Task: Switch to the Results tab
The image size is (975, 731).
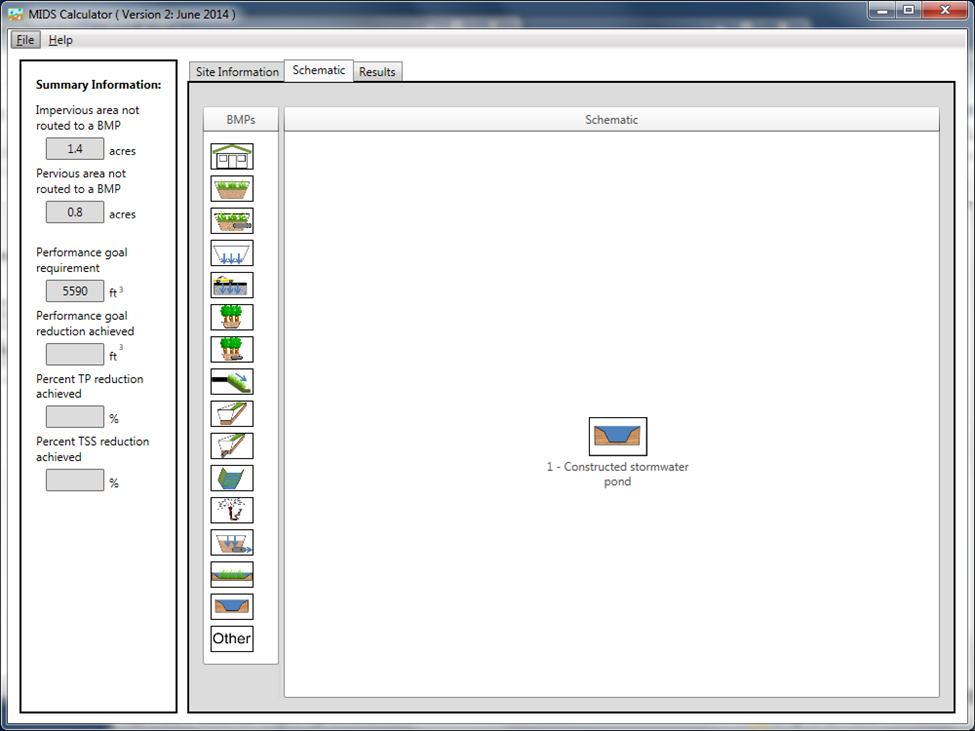Action: [x=377, y=72]
